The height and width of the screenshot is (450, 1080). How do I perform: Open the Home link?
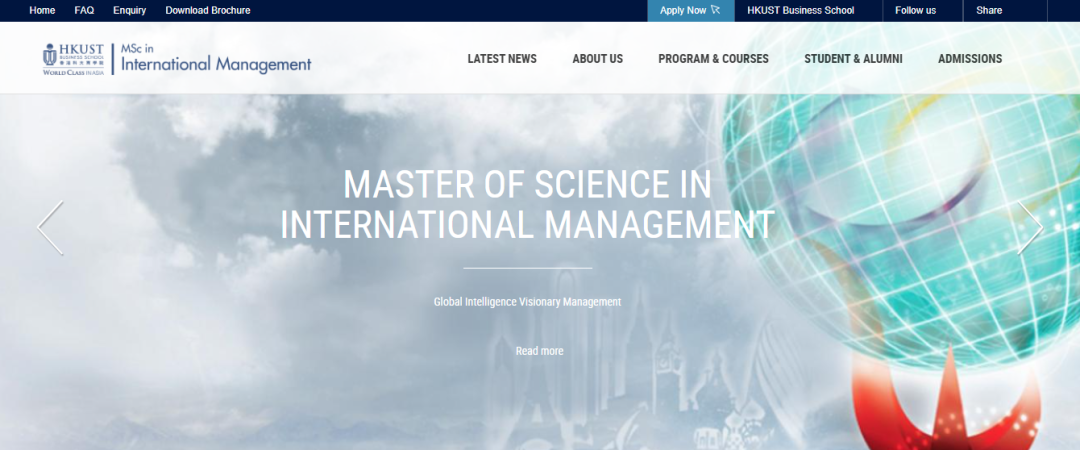point(42,10)
